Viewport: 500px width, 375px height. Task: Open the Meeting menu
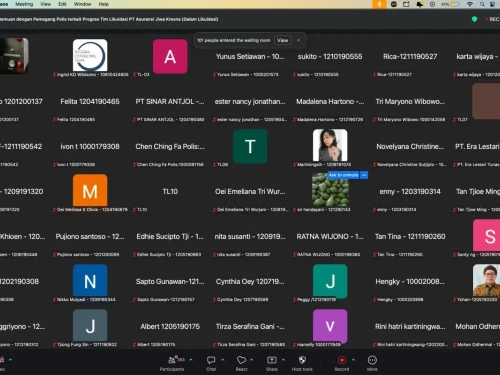pos(24,4)
